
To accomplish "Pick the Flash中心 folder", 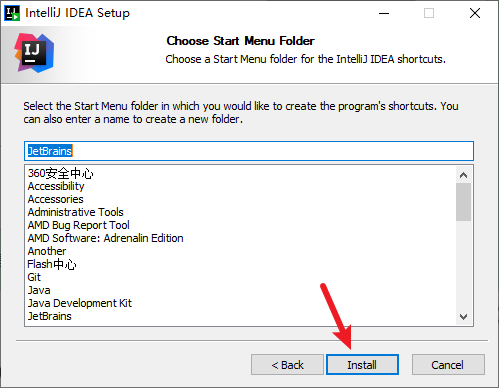I will coord(52,264).
